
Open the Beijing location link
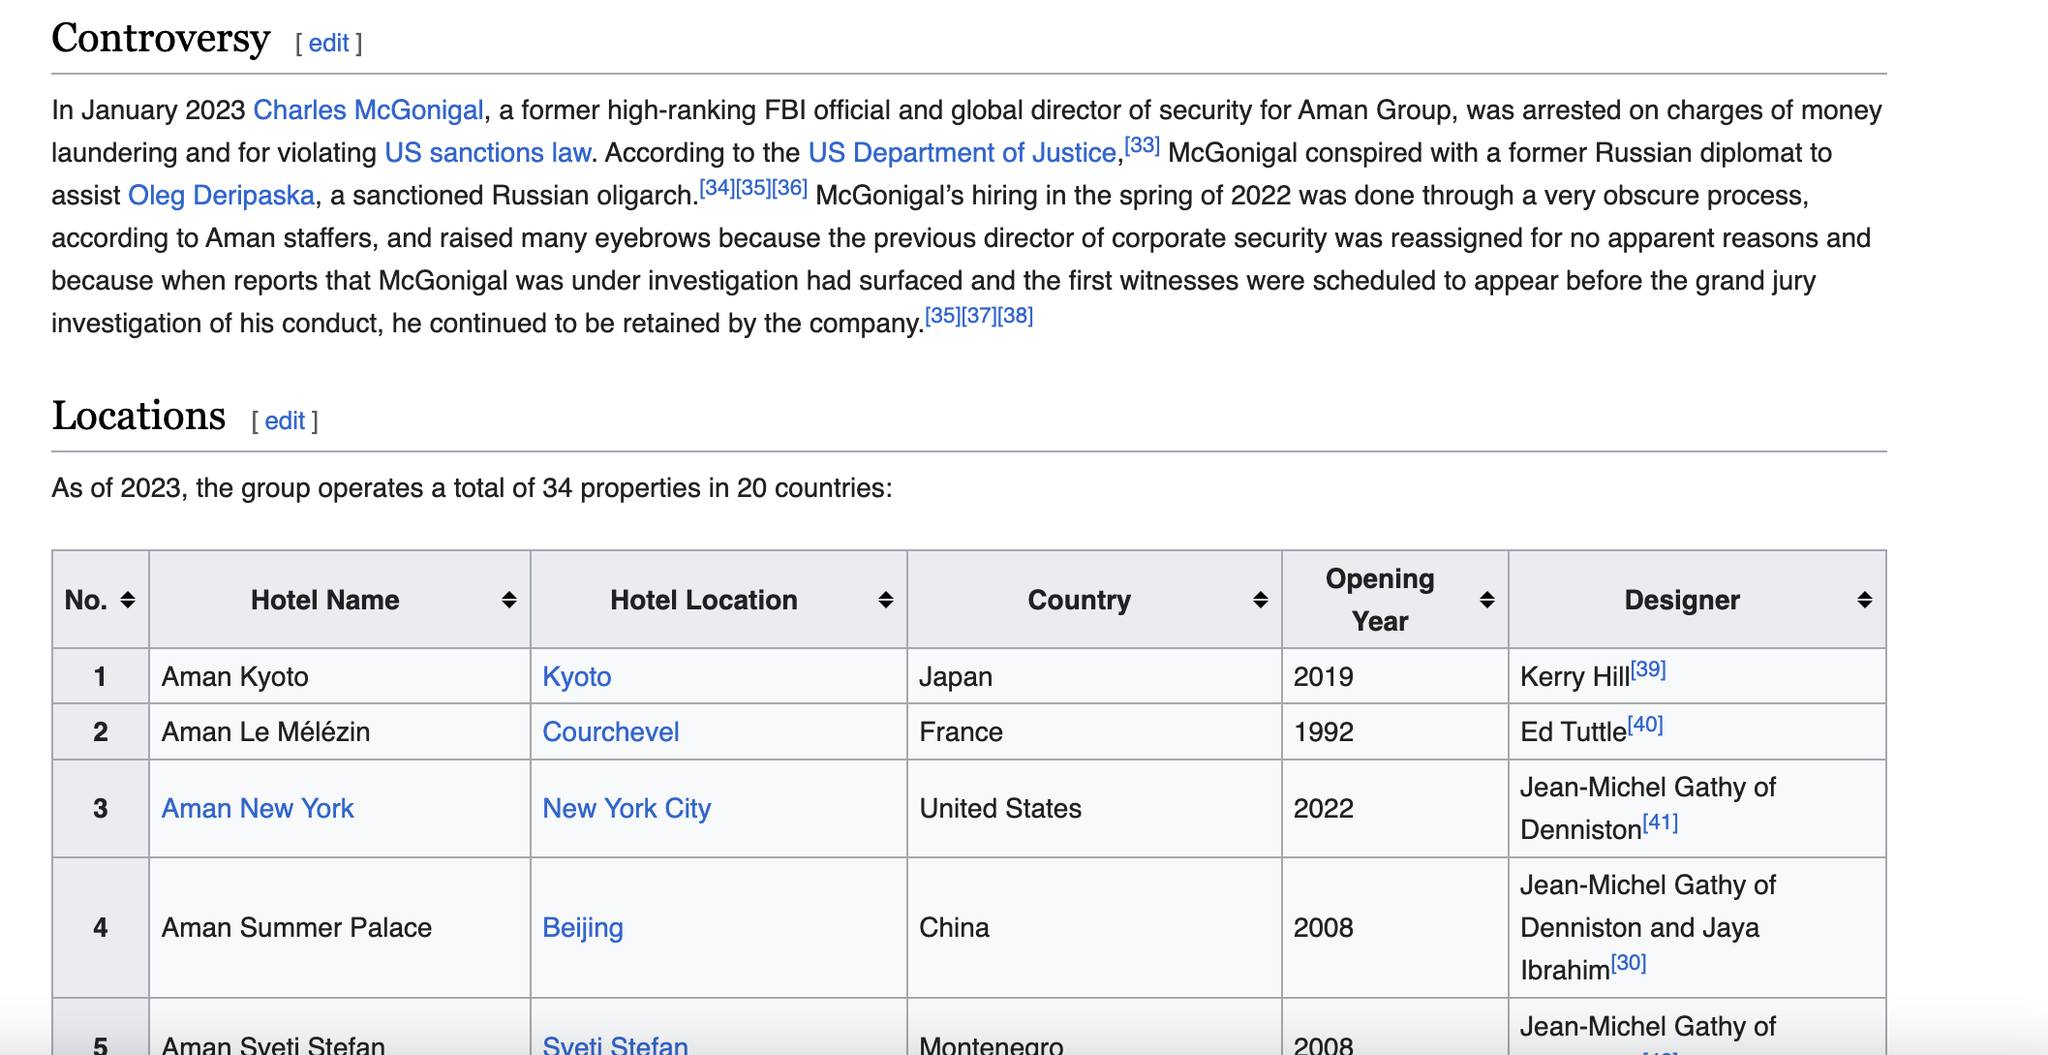click(583, 928)
